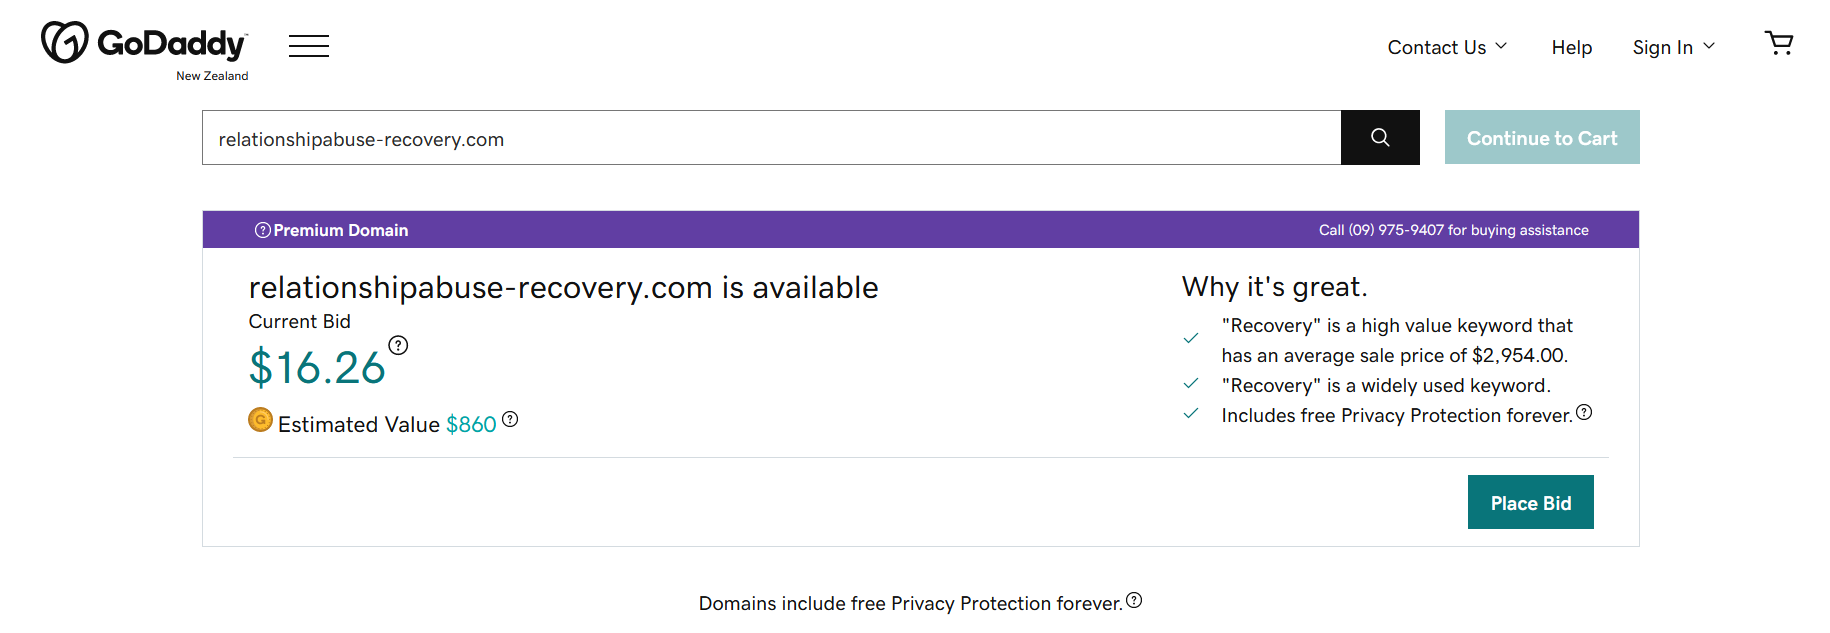
Task: Click the gold coin Estimated Value icon
Action: coord(260,420)
